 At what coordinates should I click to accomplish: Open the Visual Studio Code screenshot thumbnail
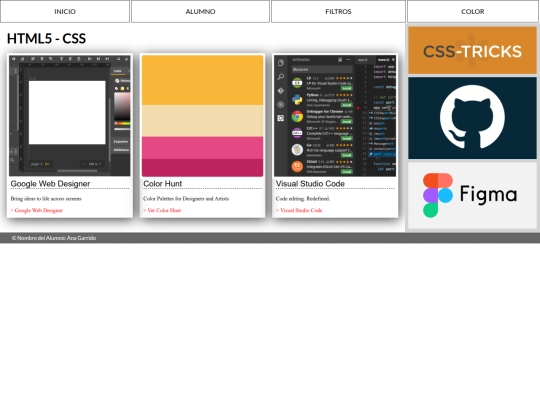click(335, 115)
